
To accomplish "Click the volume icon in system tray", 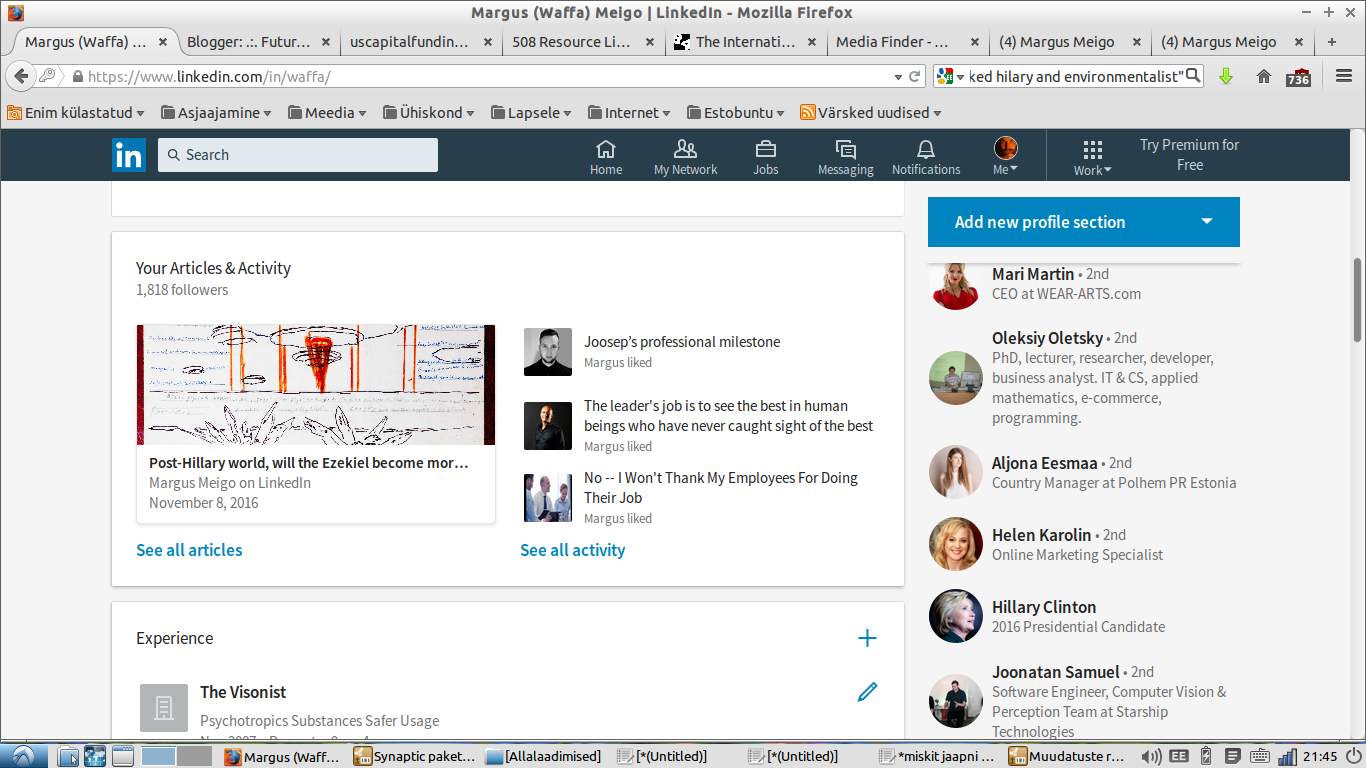I will click(x=1151, y=756).
